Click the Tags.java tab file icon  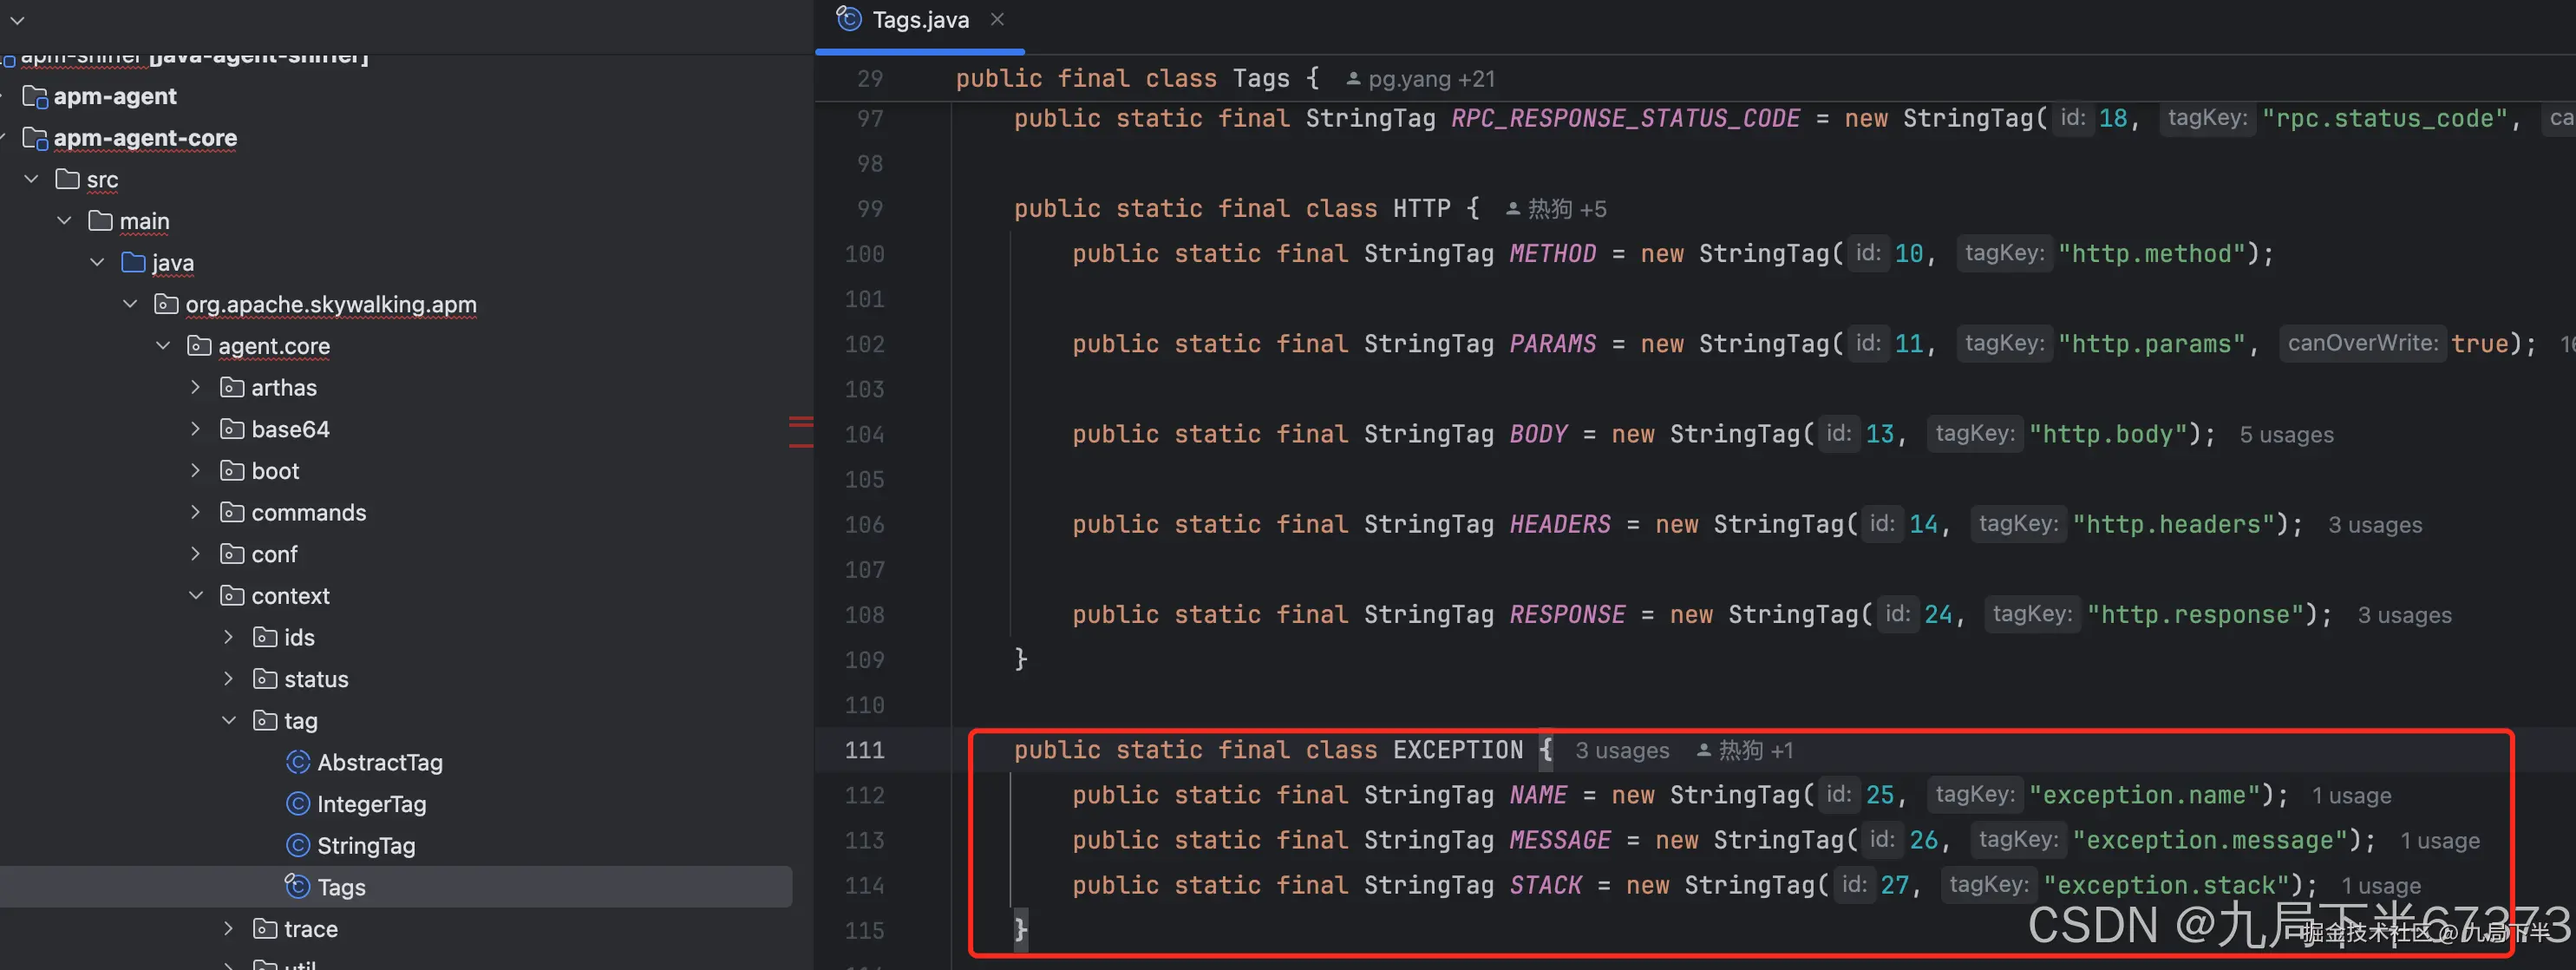(x=849, y=19)
